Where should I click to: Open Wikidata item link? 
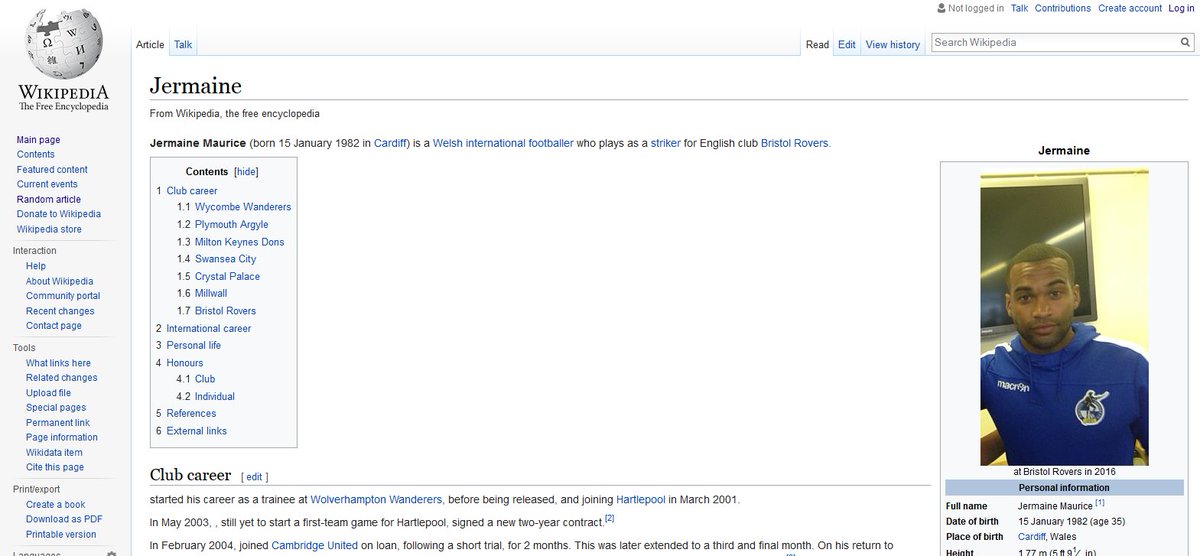coord(54,453)
